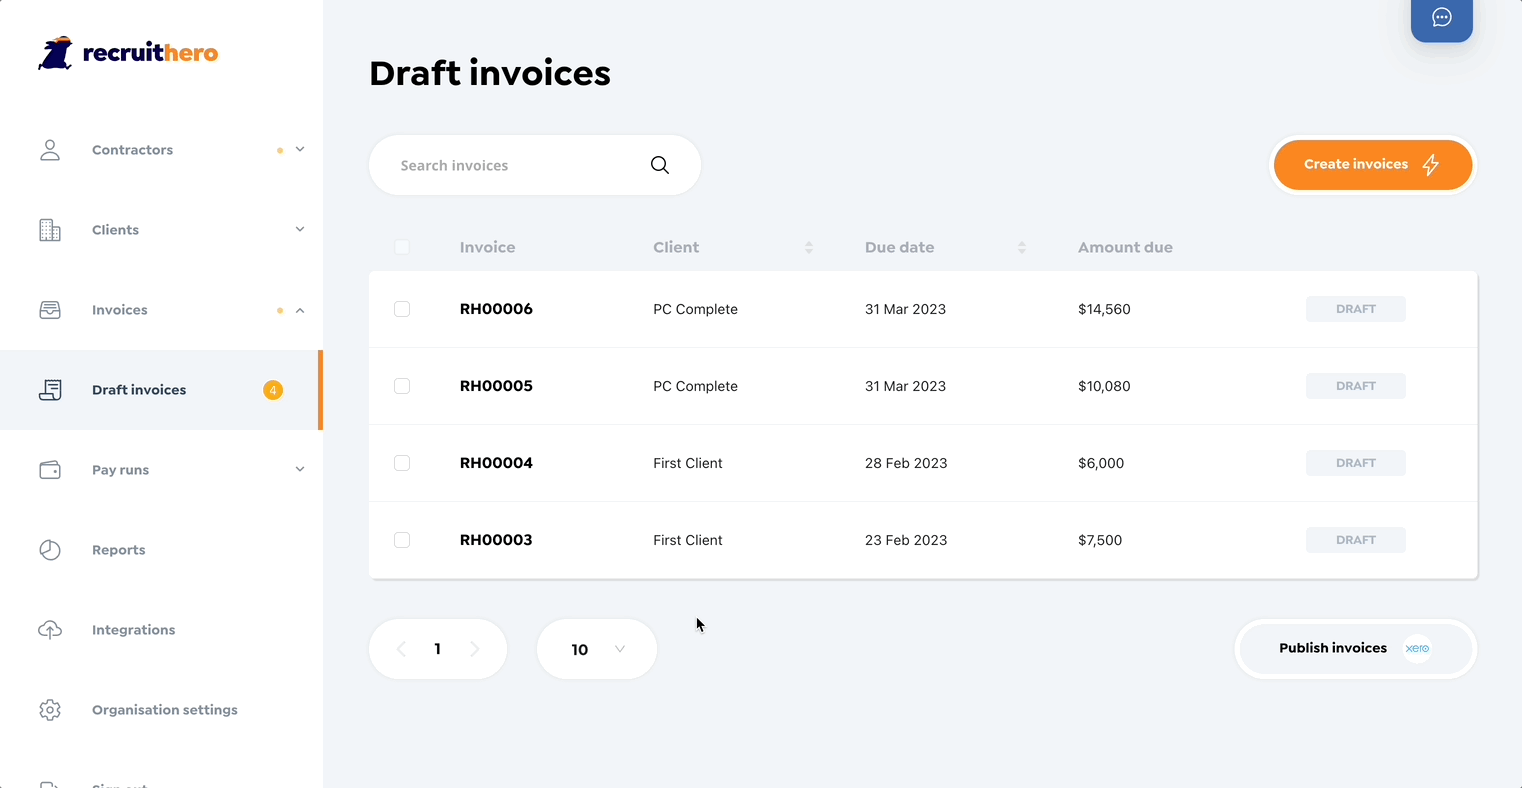Click the Reports pie chart icon

tap(50, 550)
